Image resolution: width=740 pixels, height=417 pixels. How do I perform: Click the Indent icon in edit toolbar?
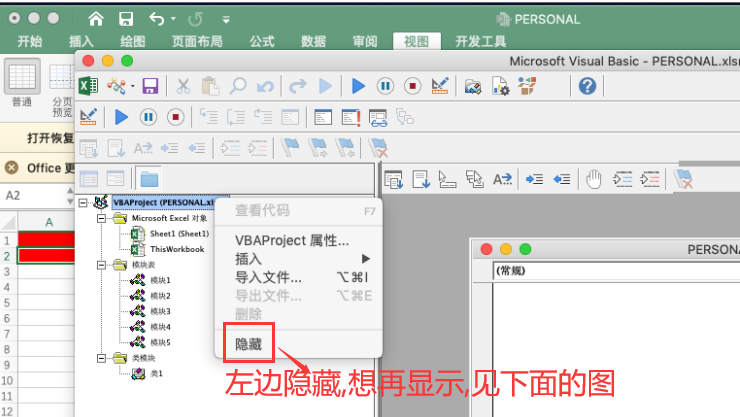534,179
